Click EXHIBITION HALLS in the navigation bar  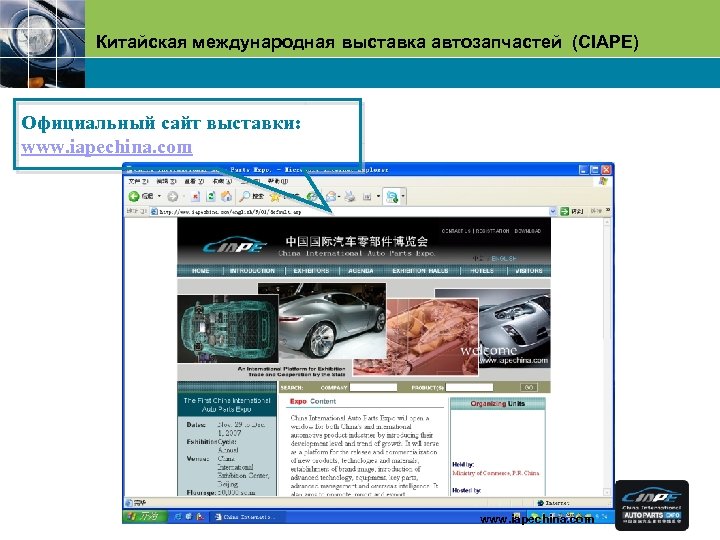[420, 271]
